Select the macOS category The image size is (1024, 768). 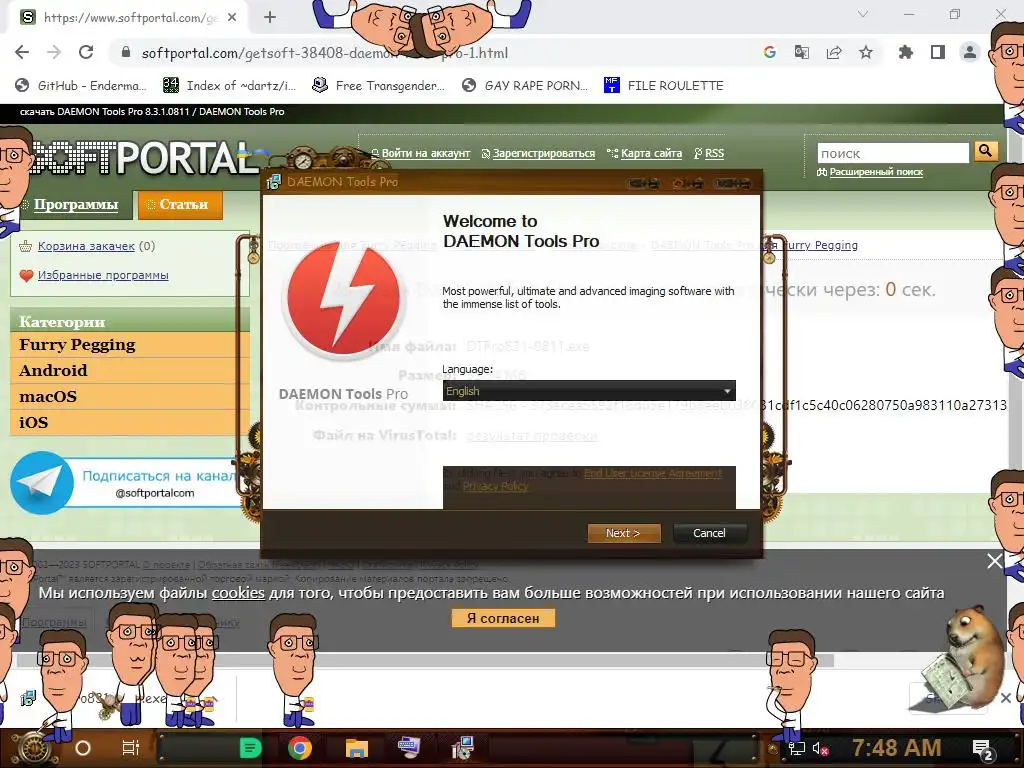129,396
